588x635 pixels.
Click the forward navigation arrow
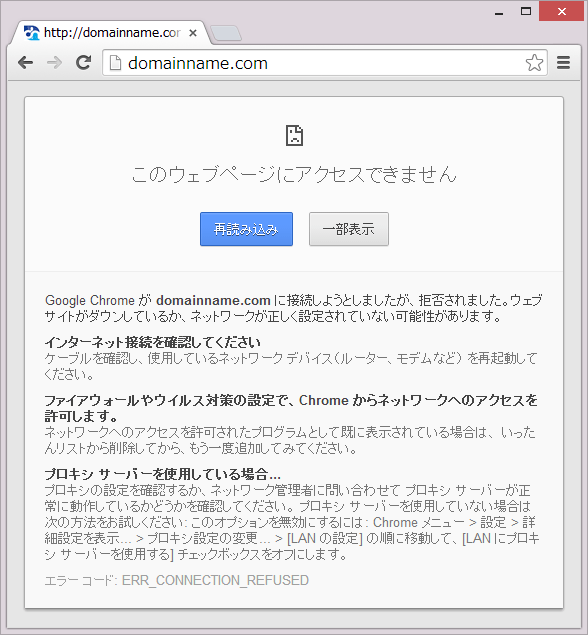(x=54, y=63)
